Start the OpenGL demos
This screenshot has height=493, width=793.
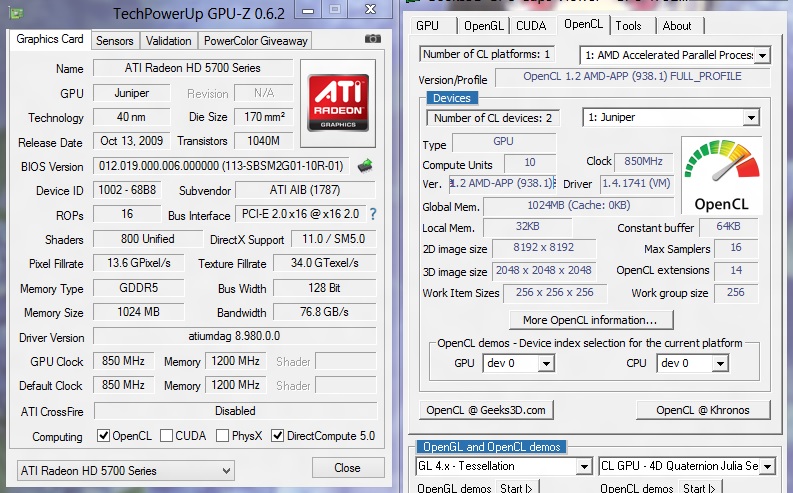(517, 488)
